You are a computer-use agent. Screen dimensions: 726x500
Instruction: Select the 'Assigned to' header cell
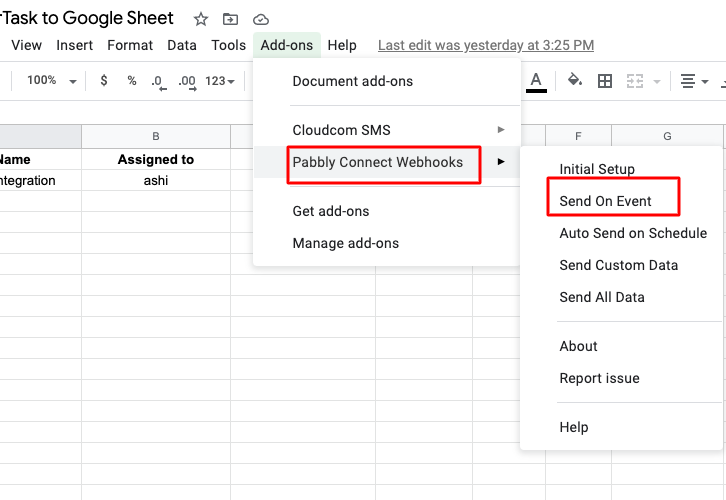[x=156, y=159]
